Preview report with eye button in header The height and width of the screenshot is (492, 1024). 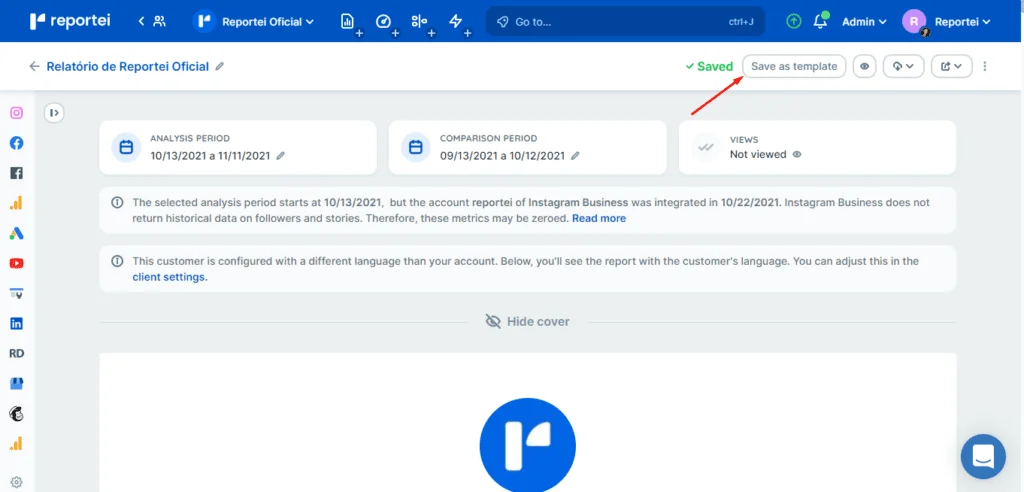[x=865, y=66]
